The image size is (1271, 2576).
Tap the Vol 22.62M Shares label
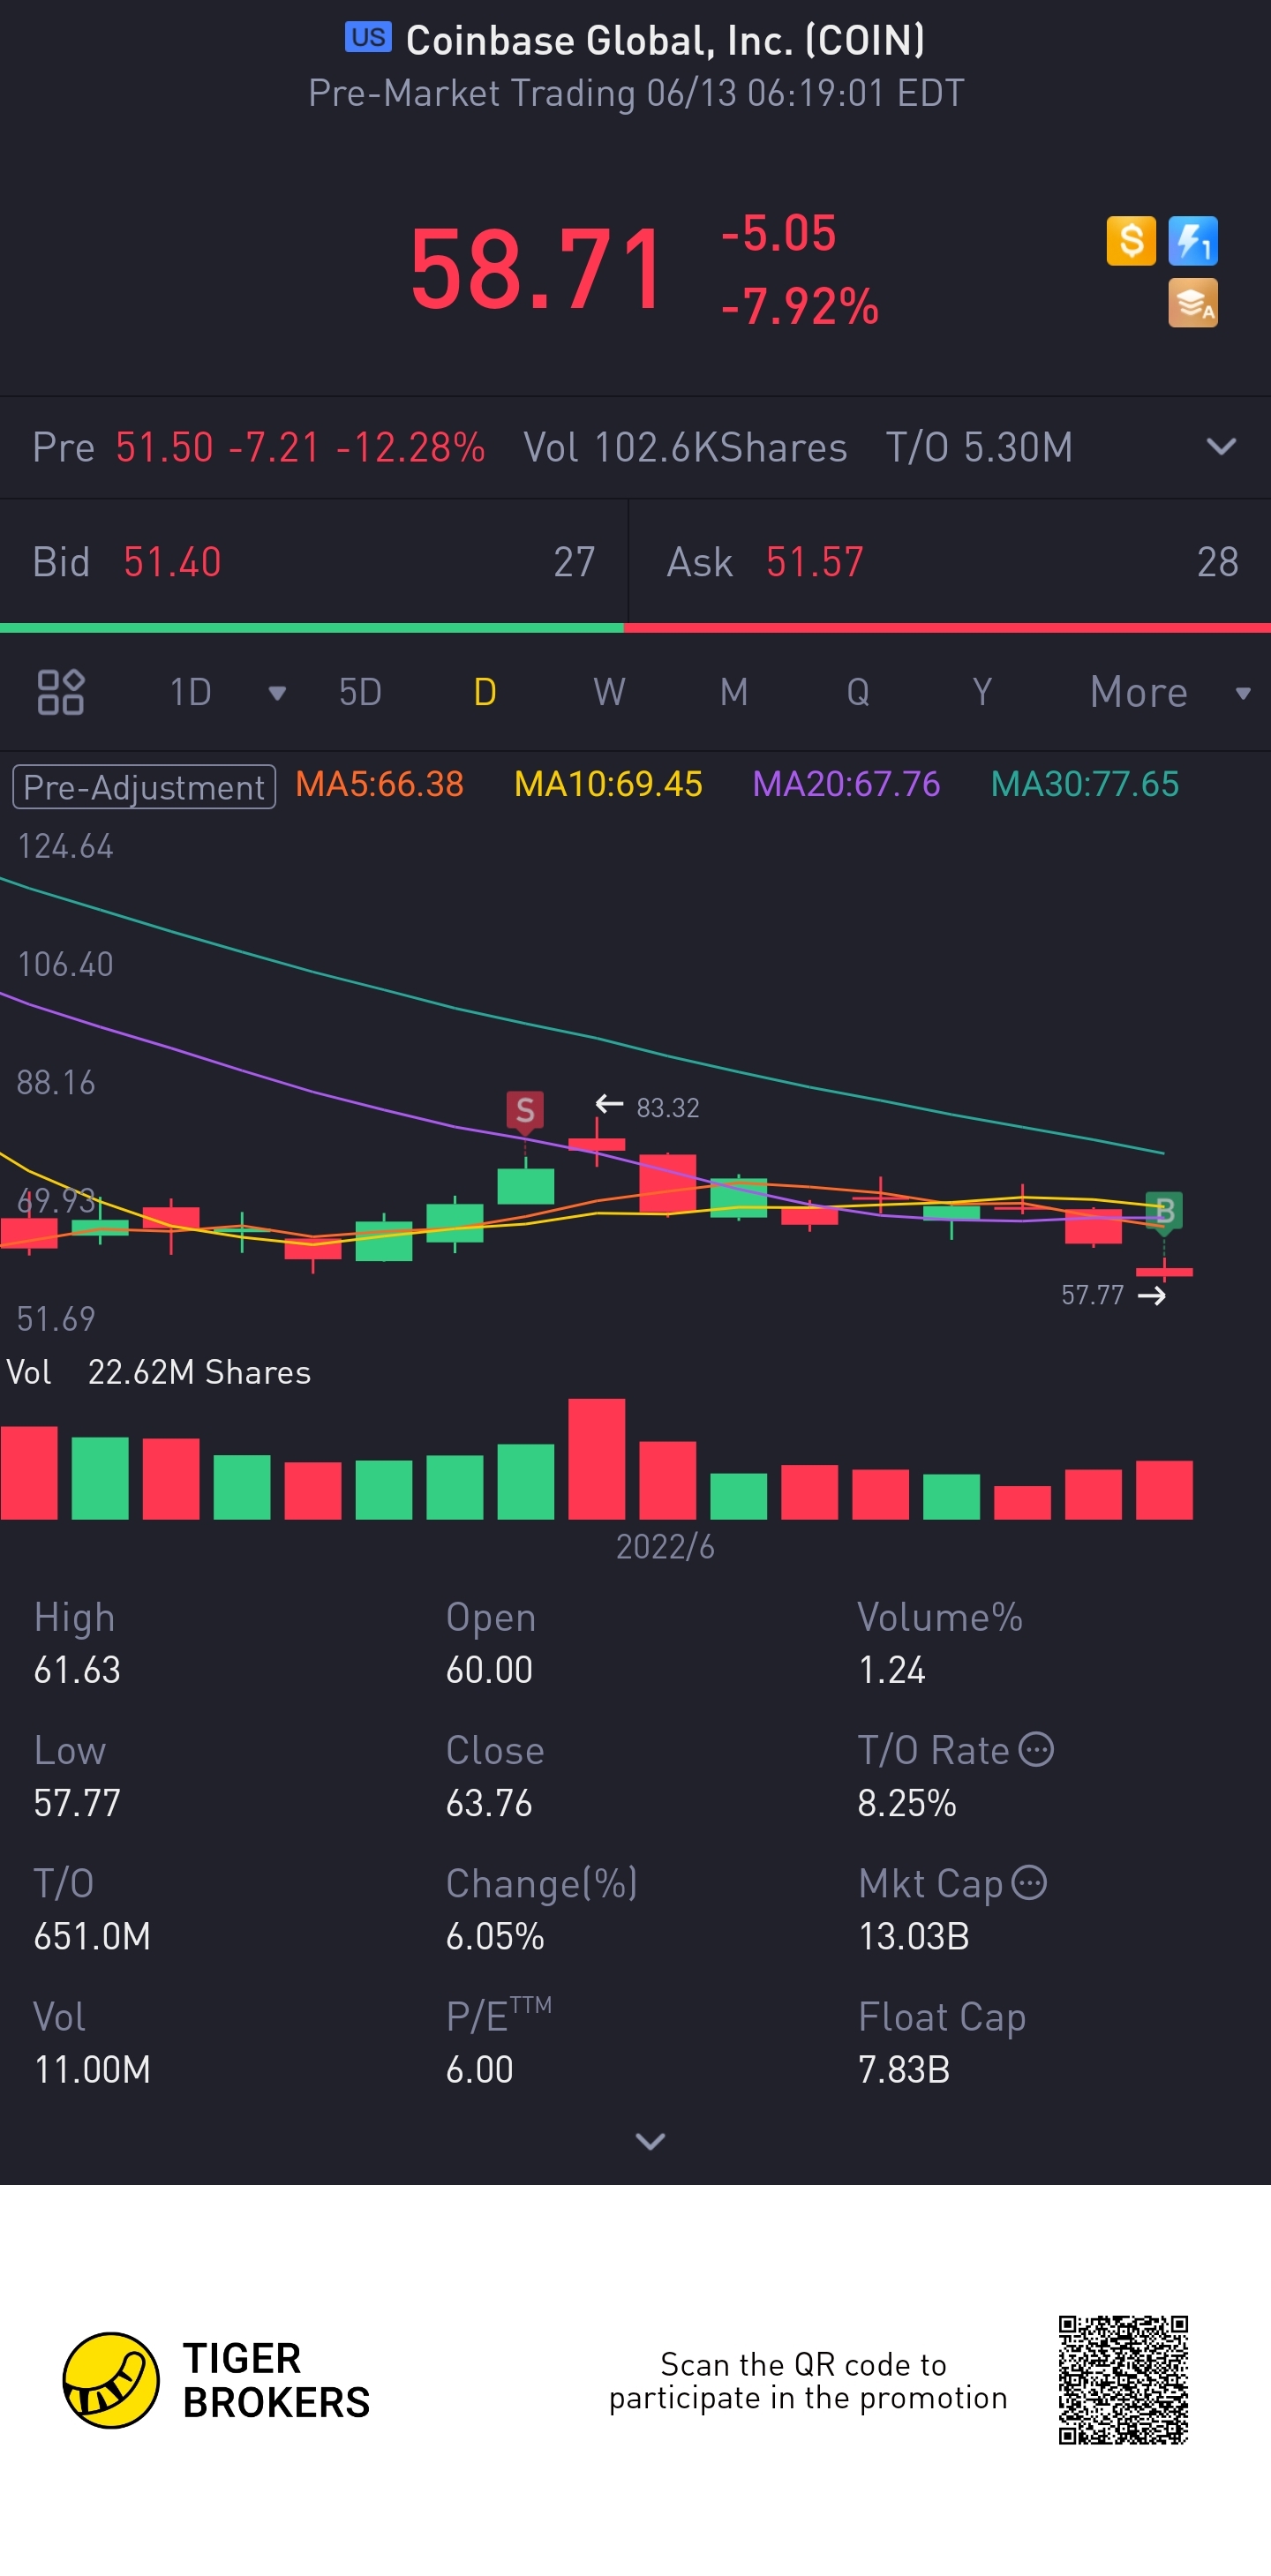[159, 1372]
